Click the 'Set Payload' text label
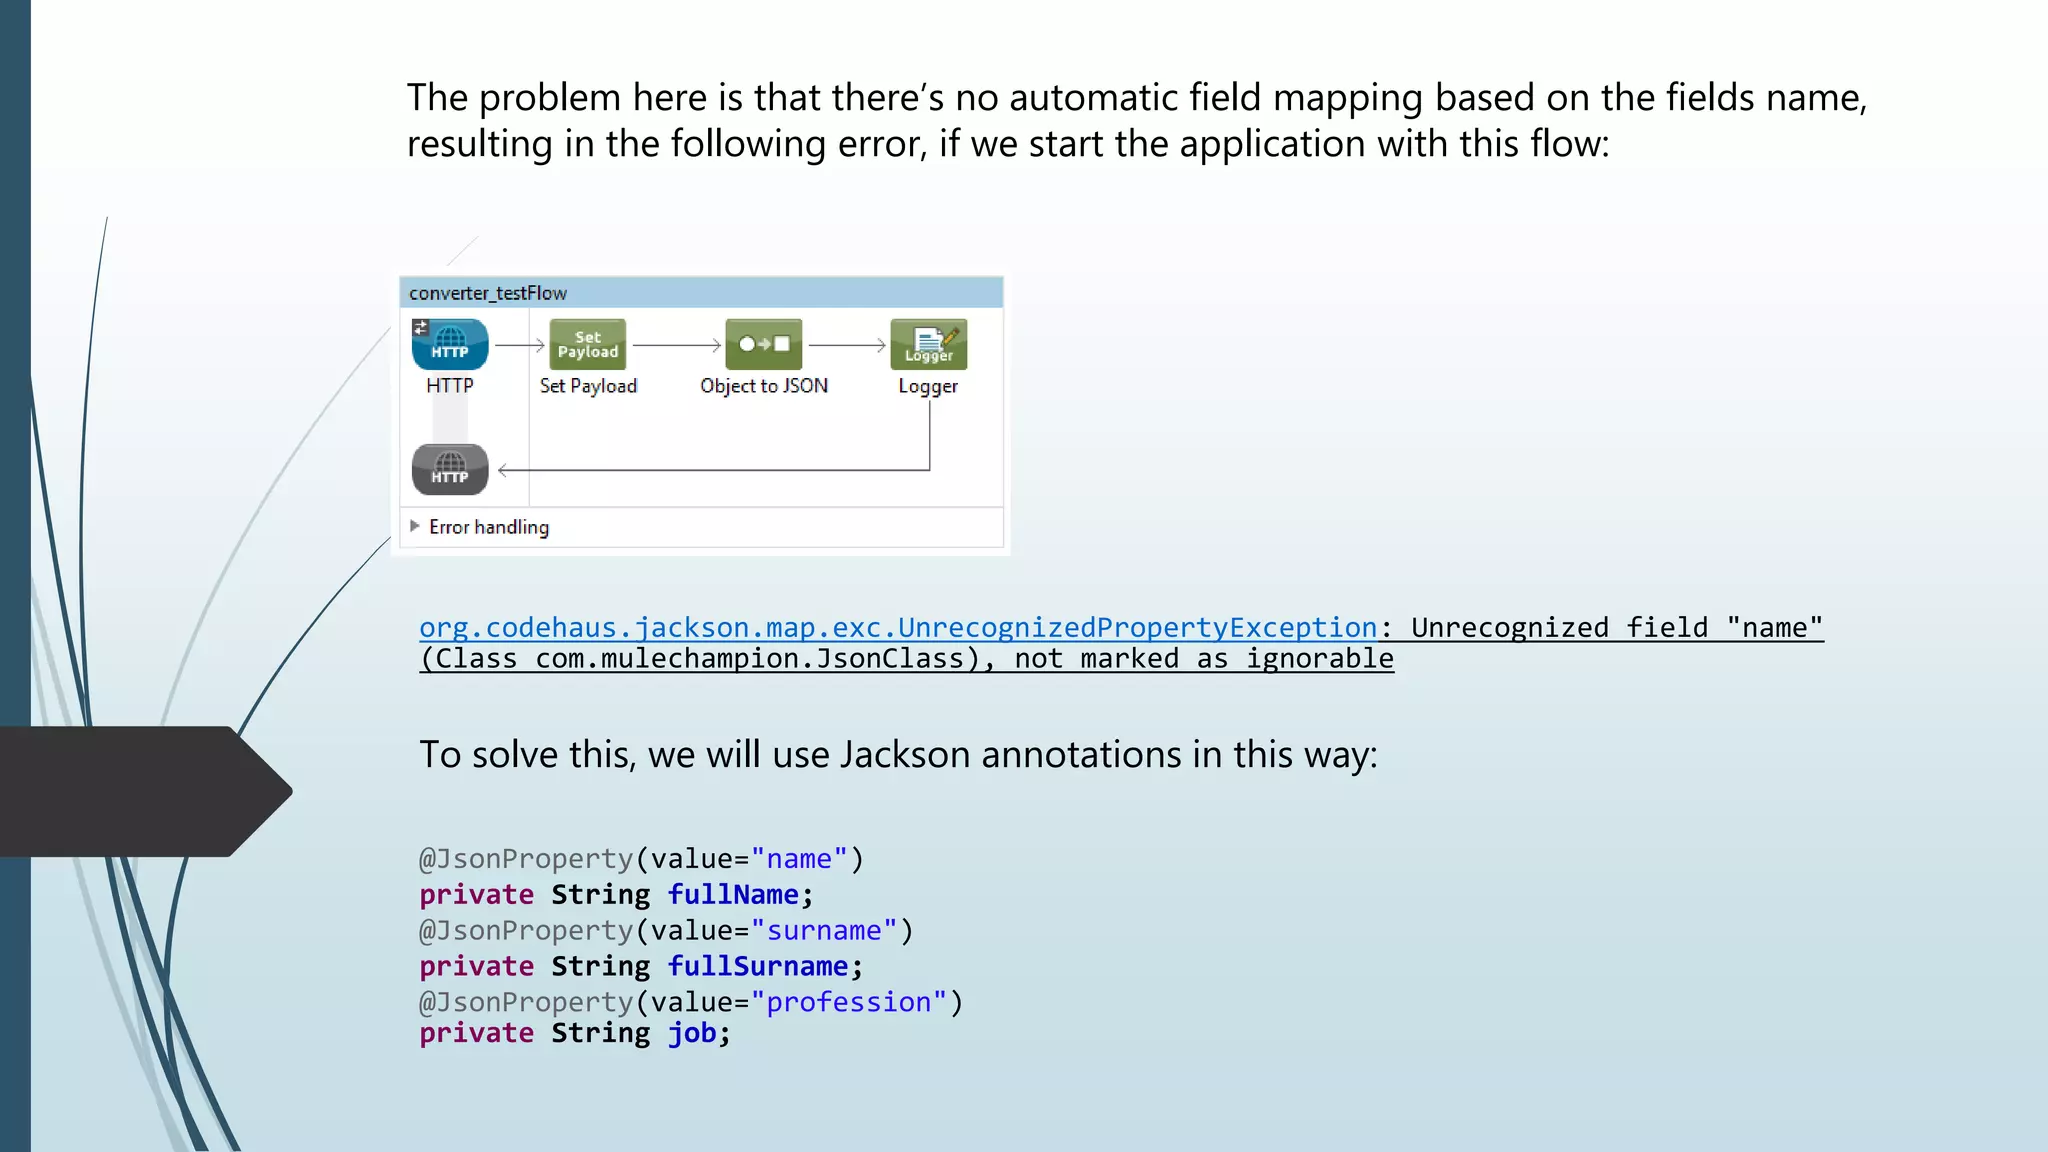Image resolution: width=2048 pixels, height=1152 pixels. tap(588, 386)
